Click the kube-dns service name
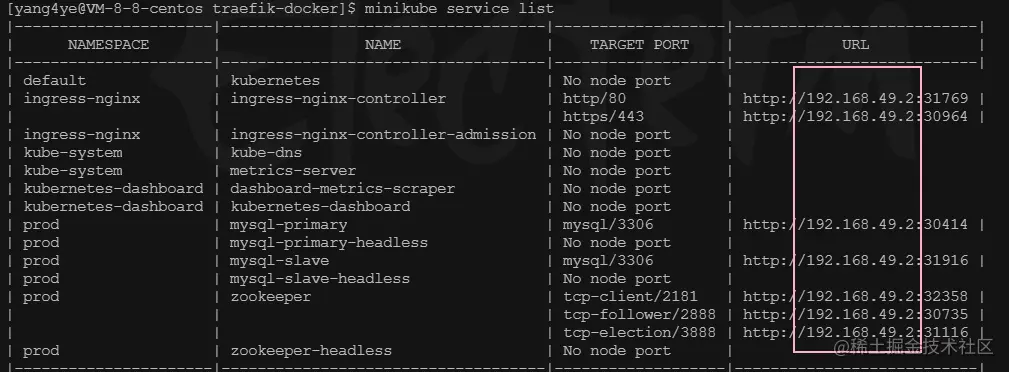This screenshot has height=372, width=1009. pos(266,153)
